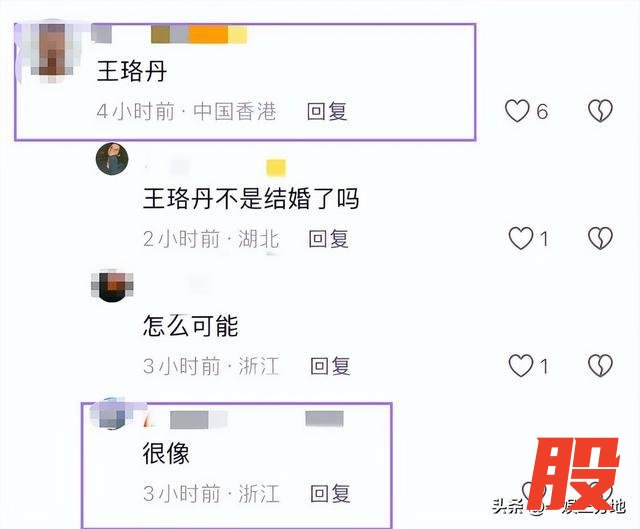The height and width of the screenshot is (529, 640).
Task: Open avatar of the 怎么可能 commenter
Action: click(112, 285)
